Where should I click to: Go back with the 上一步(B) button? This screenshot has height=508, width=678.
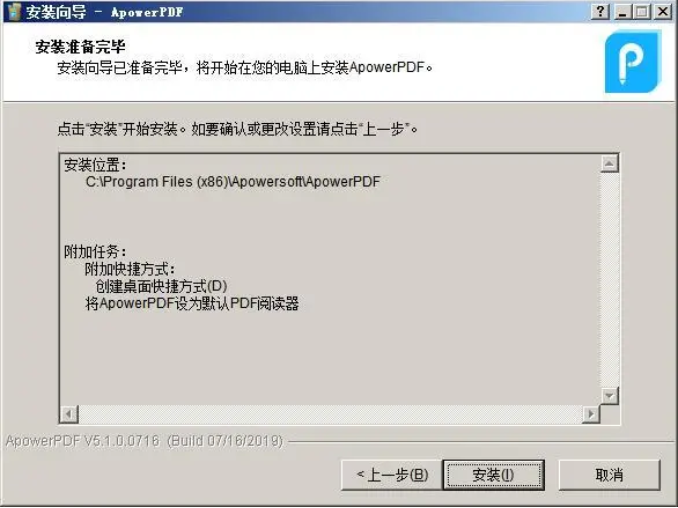coord(392,475)
